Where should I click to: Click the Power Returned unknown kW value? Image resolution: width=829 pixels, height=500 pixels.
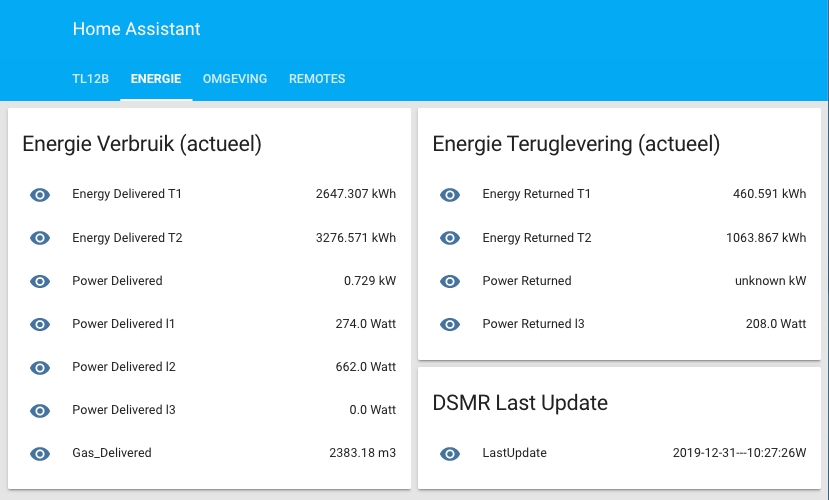click(x=770, y=281)
